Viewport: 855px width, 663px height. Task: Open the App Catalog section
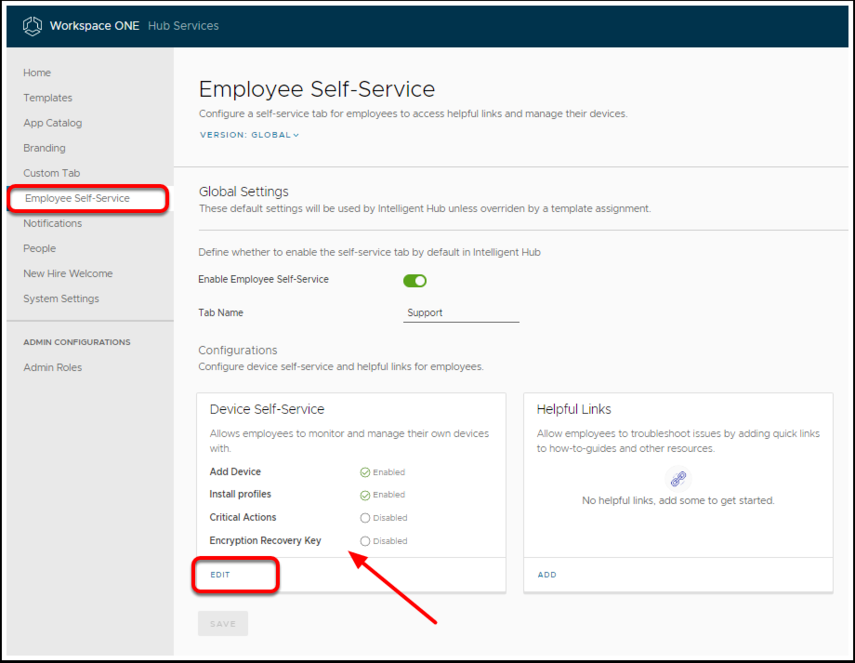pyautogui.click(x=53, y=123)
